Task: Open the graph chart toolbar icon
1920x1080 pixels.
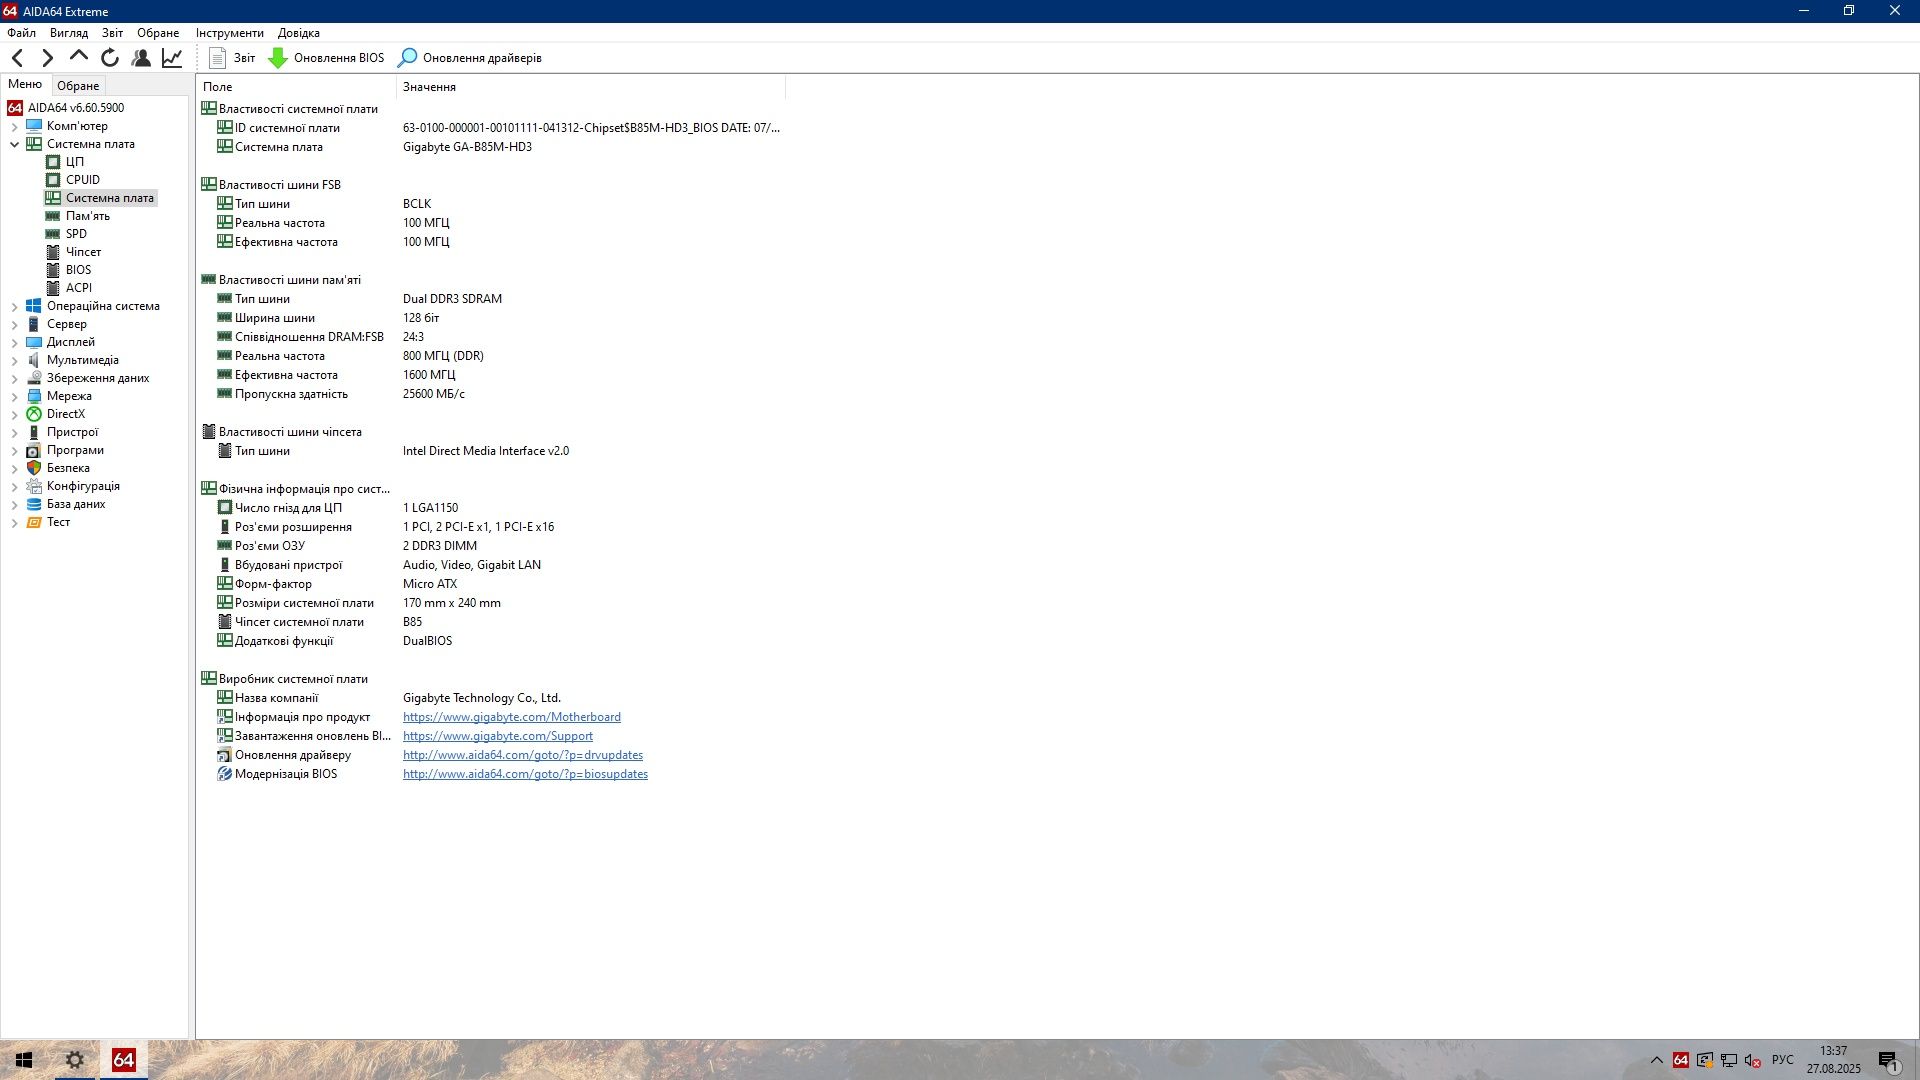Action: [172, 58]
